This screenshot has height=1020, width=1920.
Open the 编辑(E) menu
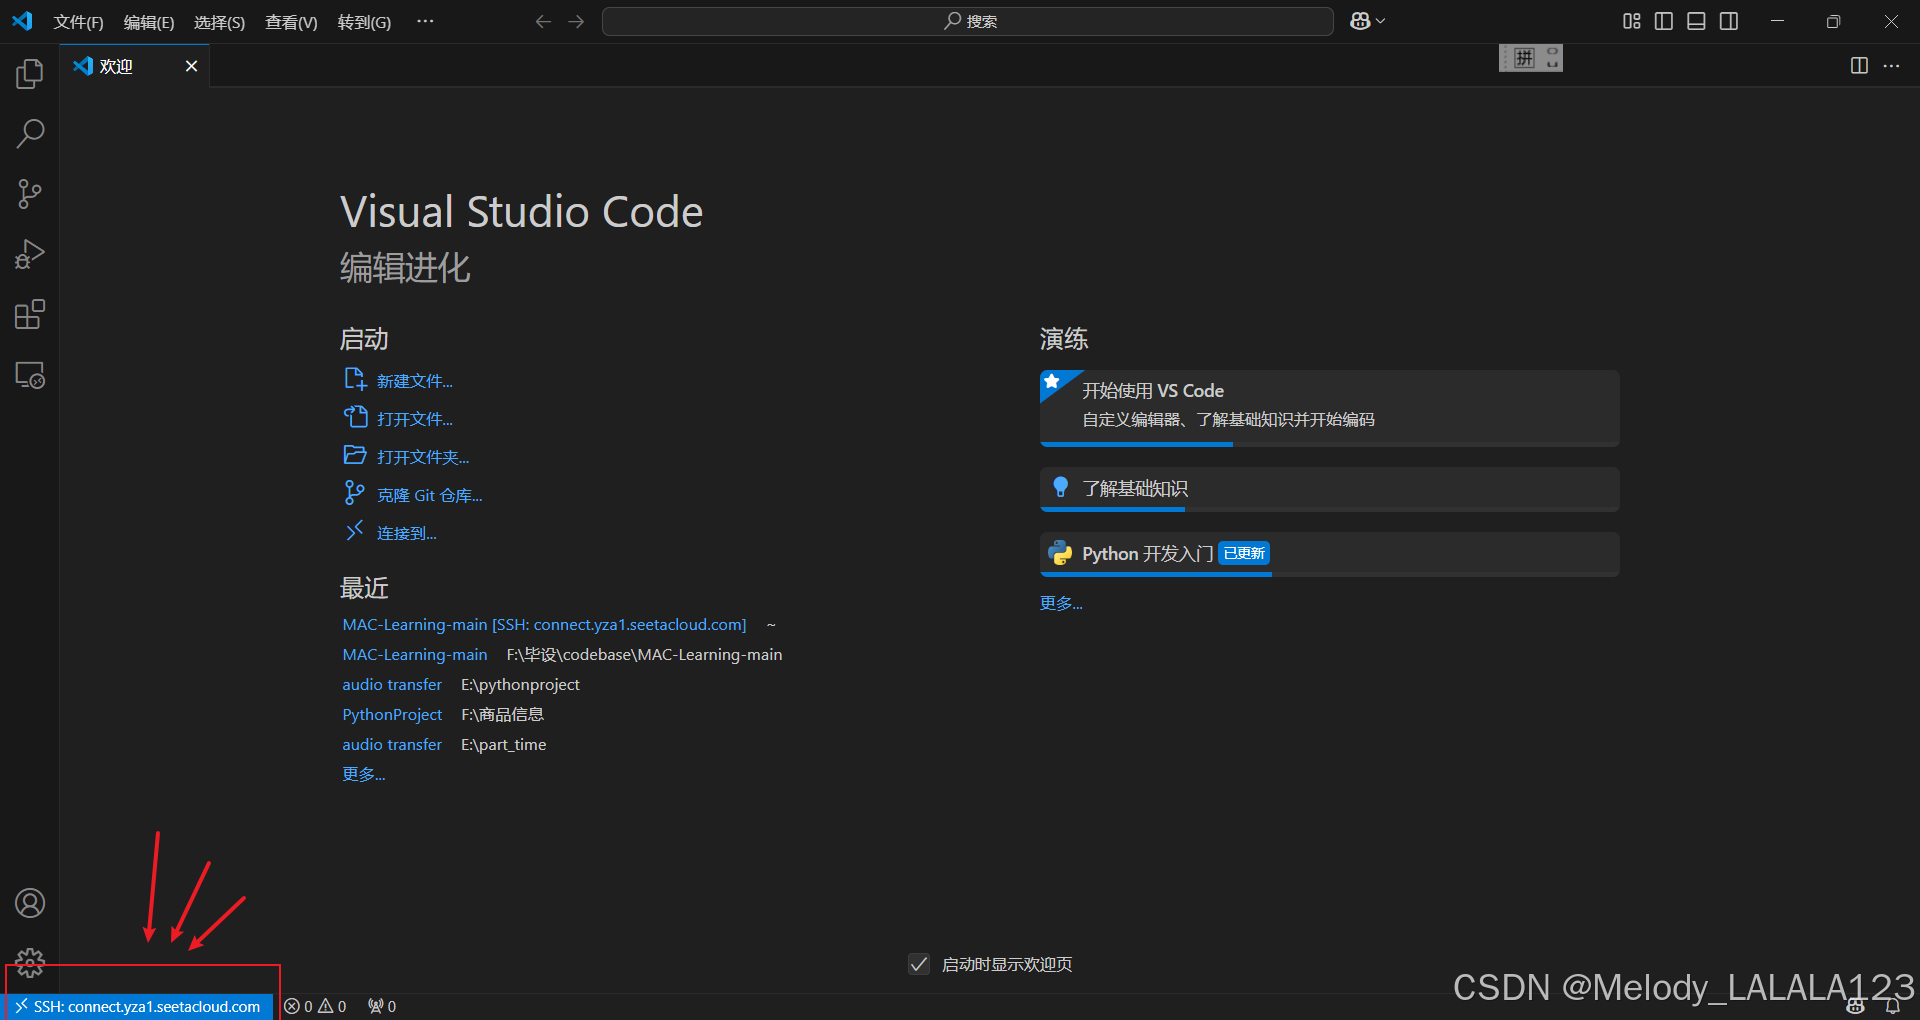pyautogui.click(x=149, y=22)
